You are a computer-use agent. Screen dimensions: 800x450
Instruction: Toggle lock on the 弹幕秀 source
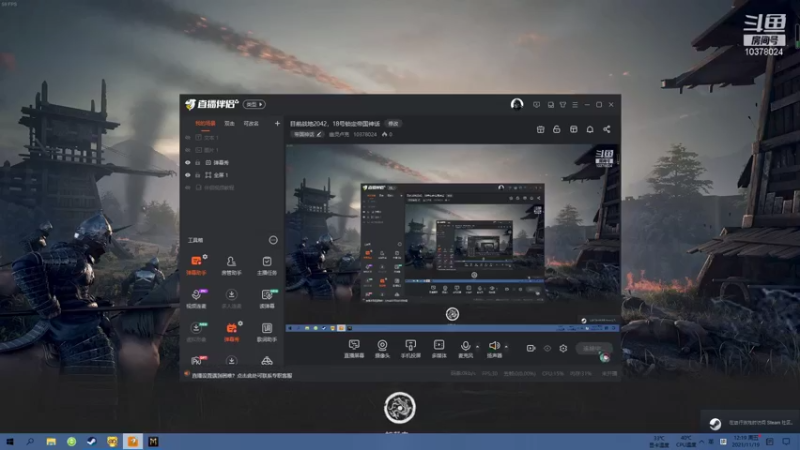pos(198,163)
